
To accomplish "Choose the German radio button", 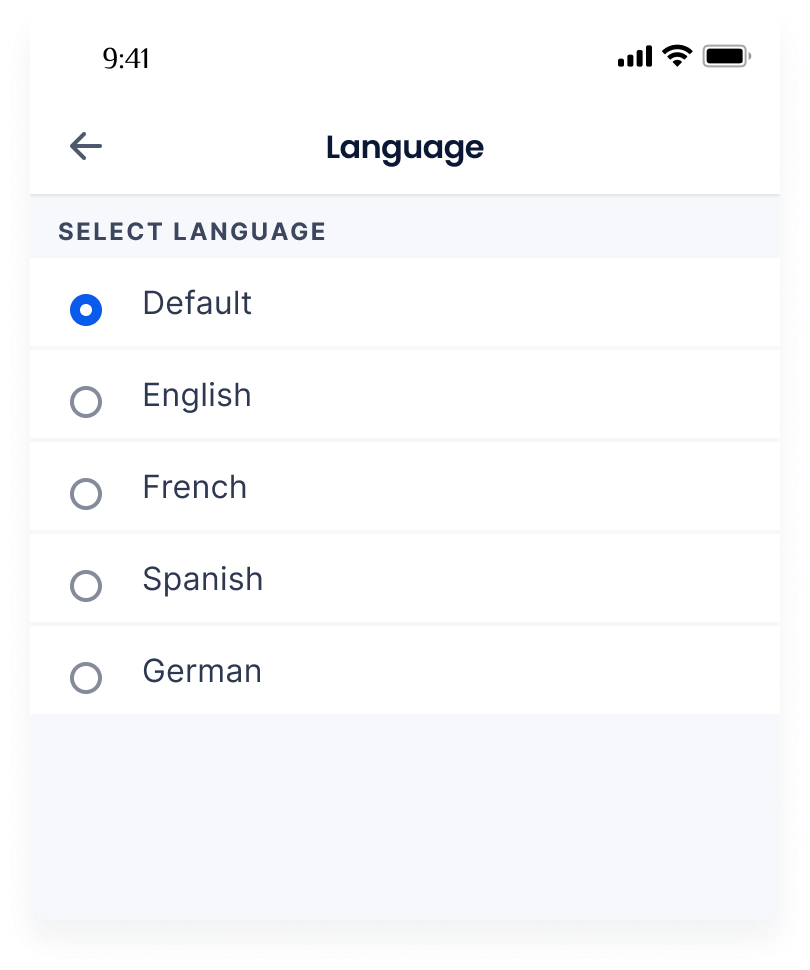I will click(x=88, y=678).
